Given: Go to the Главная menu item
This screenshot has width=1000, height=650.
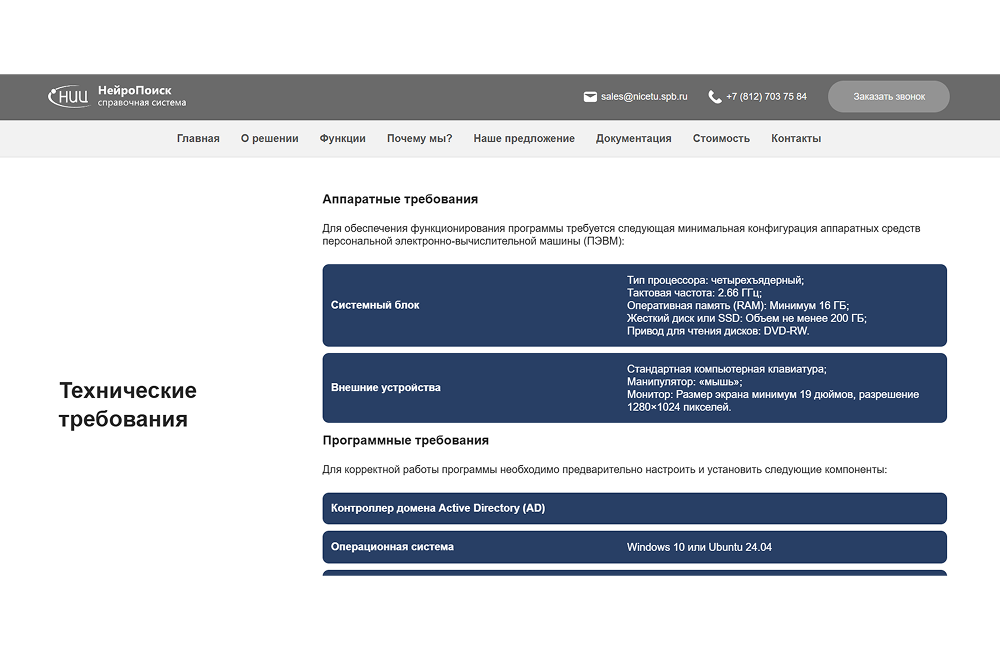Looking at the screenshot, I should tap(198, 138).
